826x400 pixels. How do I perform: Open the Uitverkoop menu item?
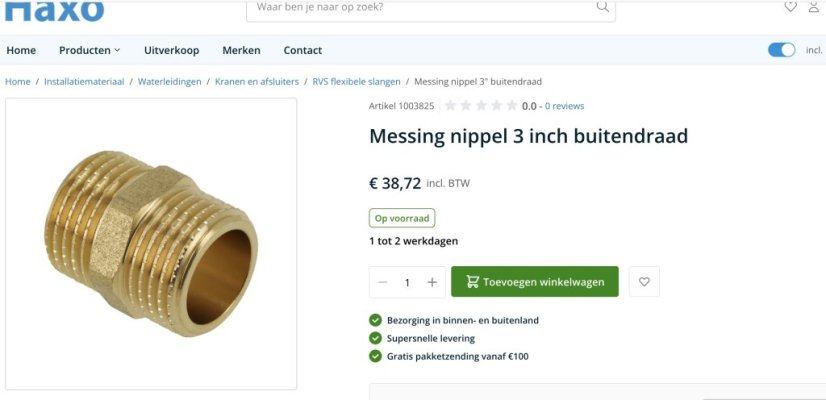(171, 50)
